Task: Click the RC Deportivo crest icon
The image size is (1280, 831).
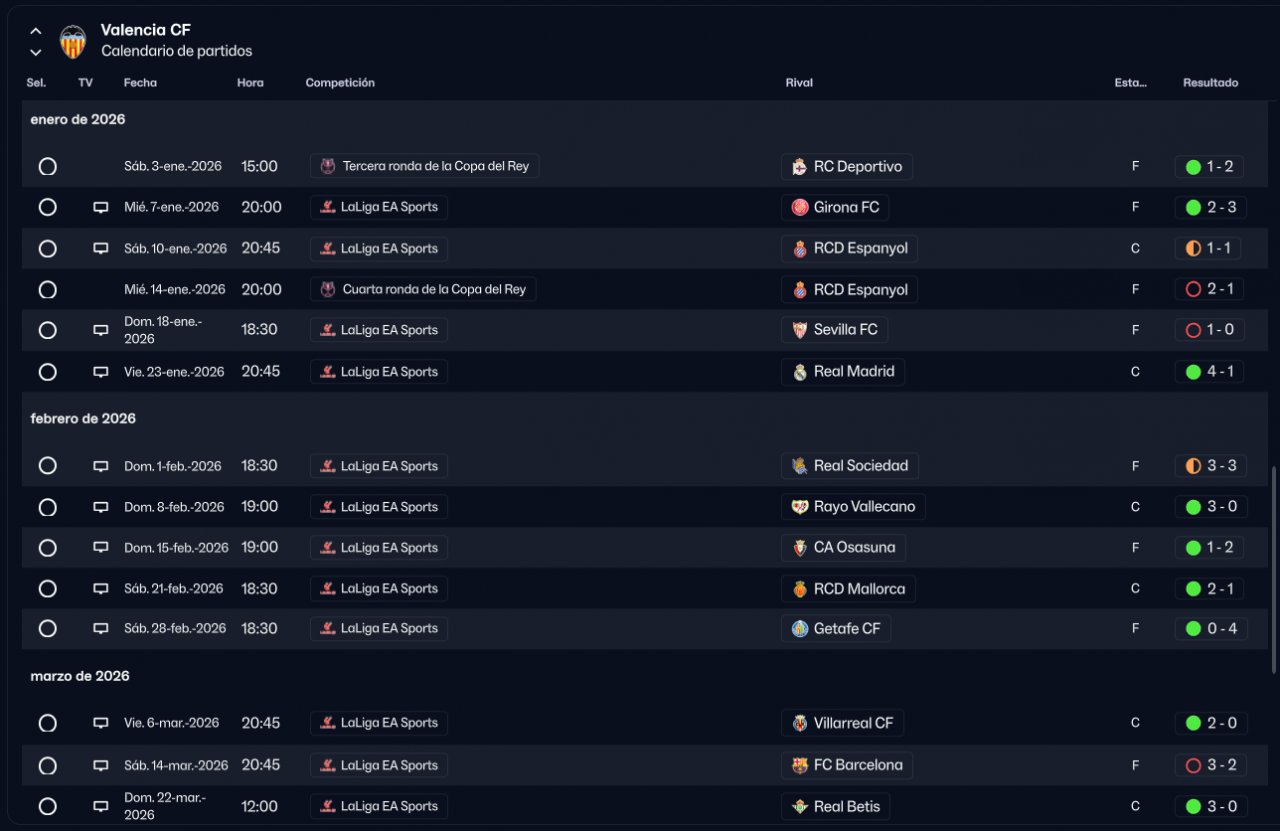Action: (799, 167)
